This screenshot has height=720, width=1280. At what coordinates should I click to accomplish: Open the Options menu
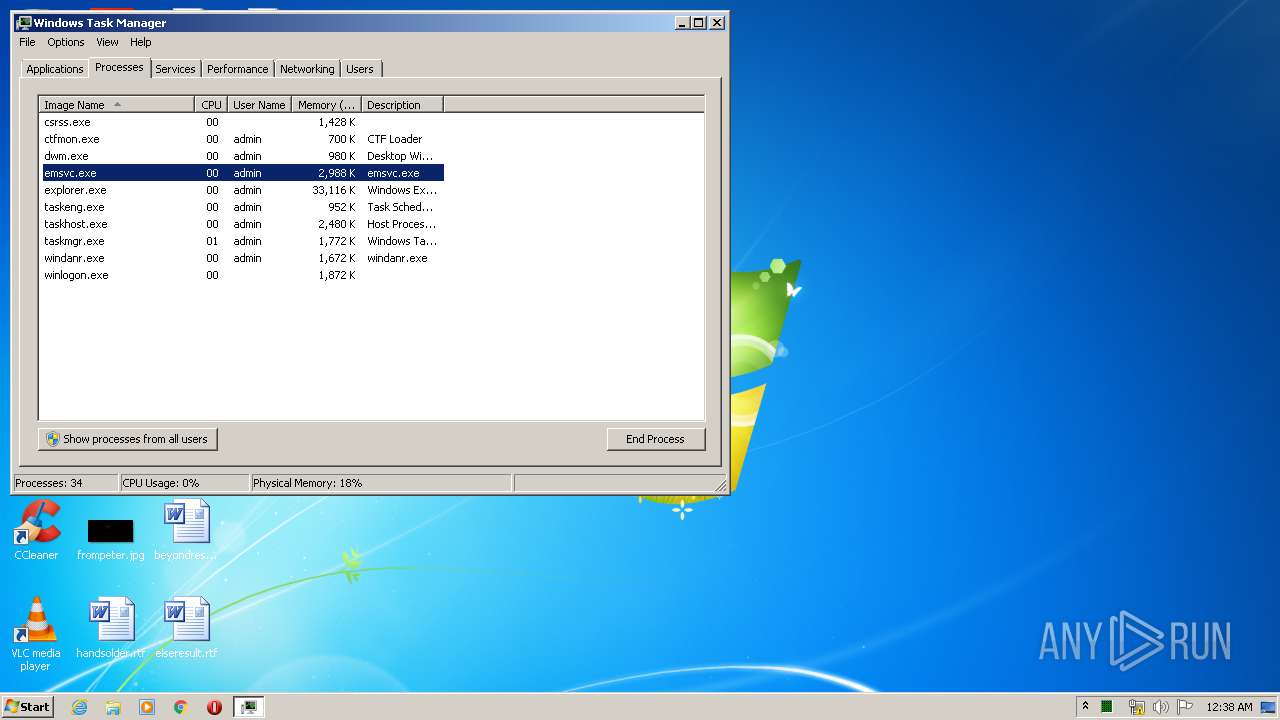66,42
